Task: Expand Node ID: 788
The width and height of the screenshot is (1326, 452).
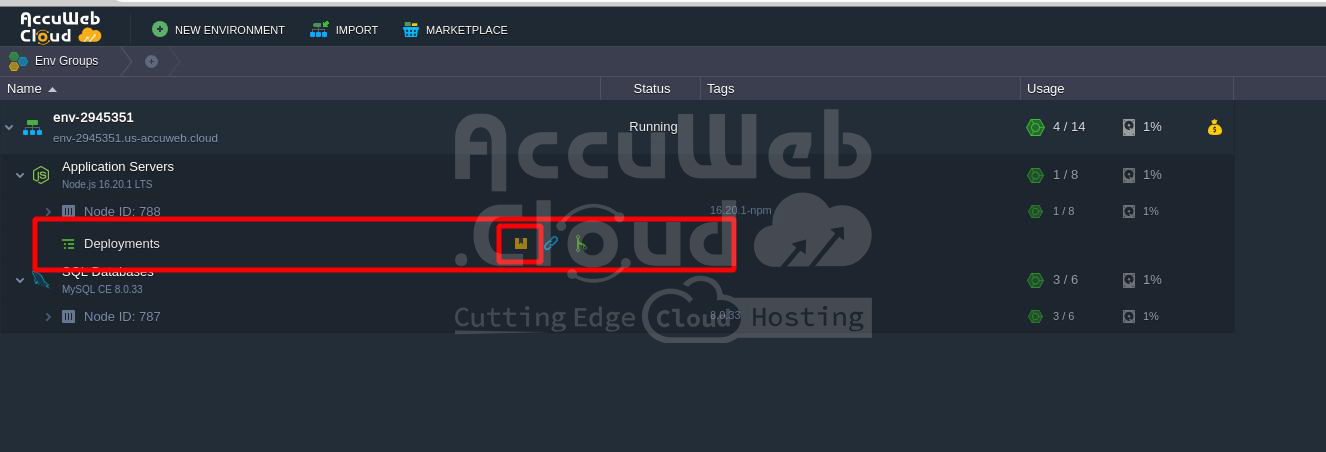Action: coord(48,211)
